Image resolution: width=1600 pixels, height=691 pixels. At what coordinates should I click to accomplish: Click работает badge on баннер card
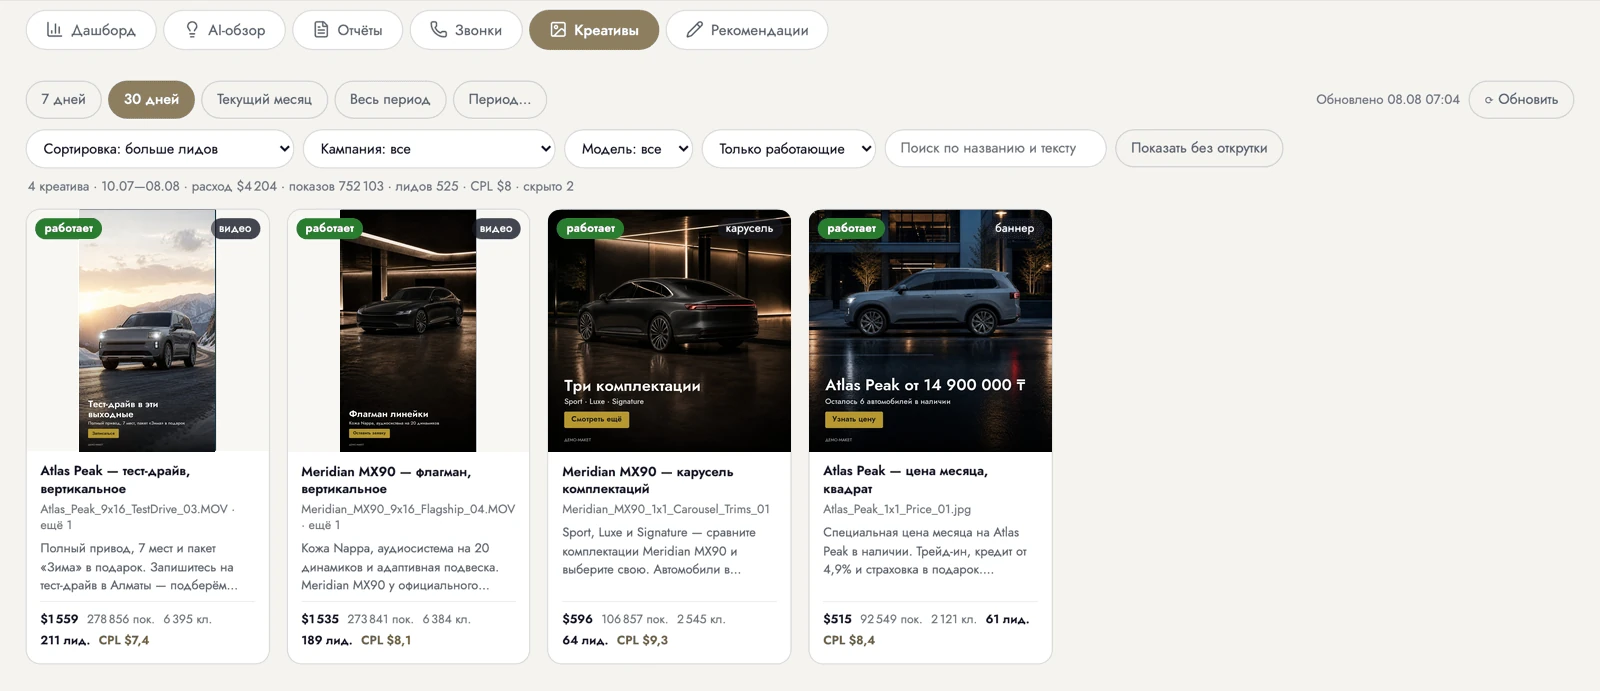852,228
